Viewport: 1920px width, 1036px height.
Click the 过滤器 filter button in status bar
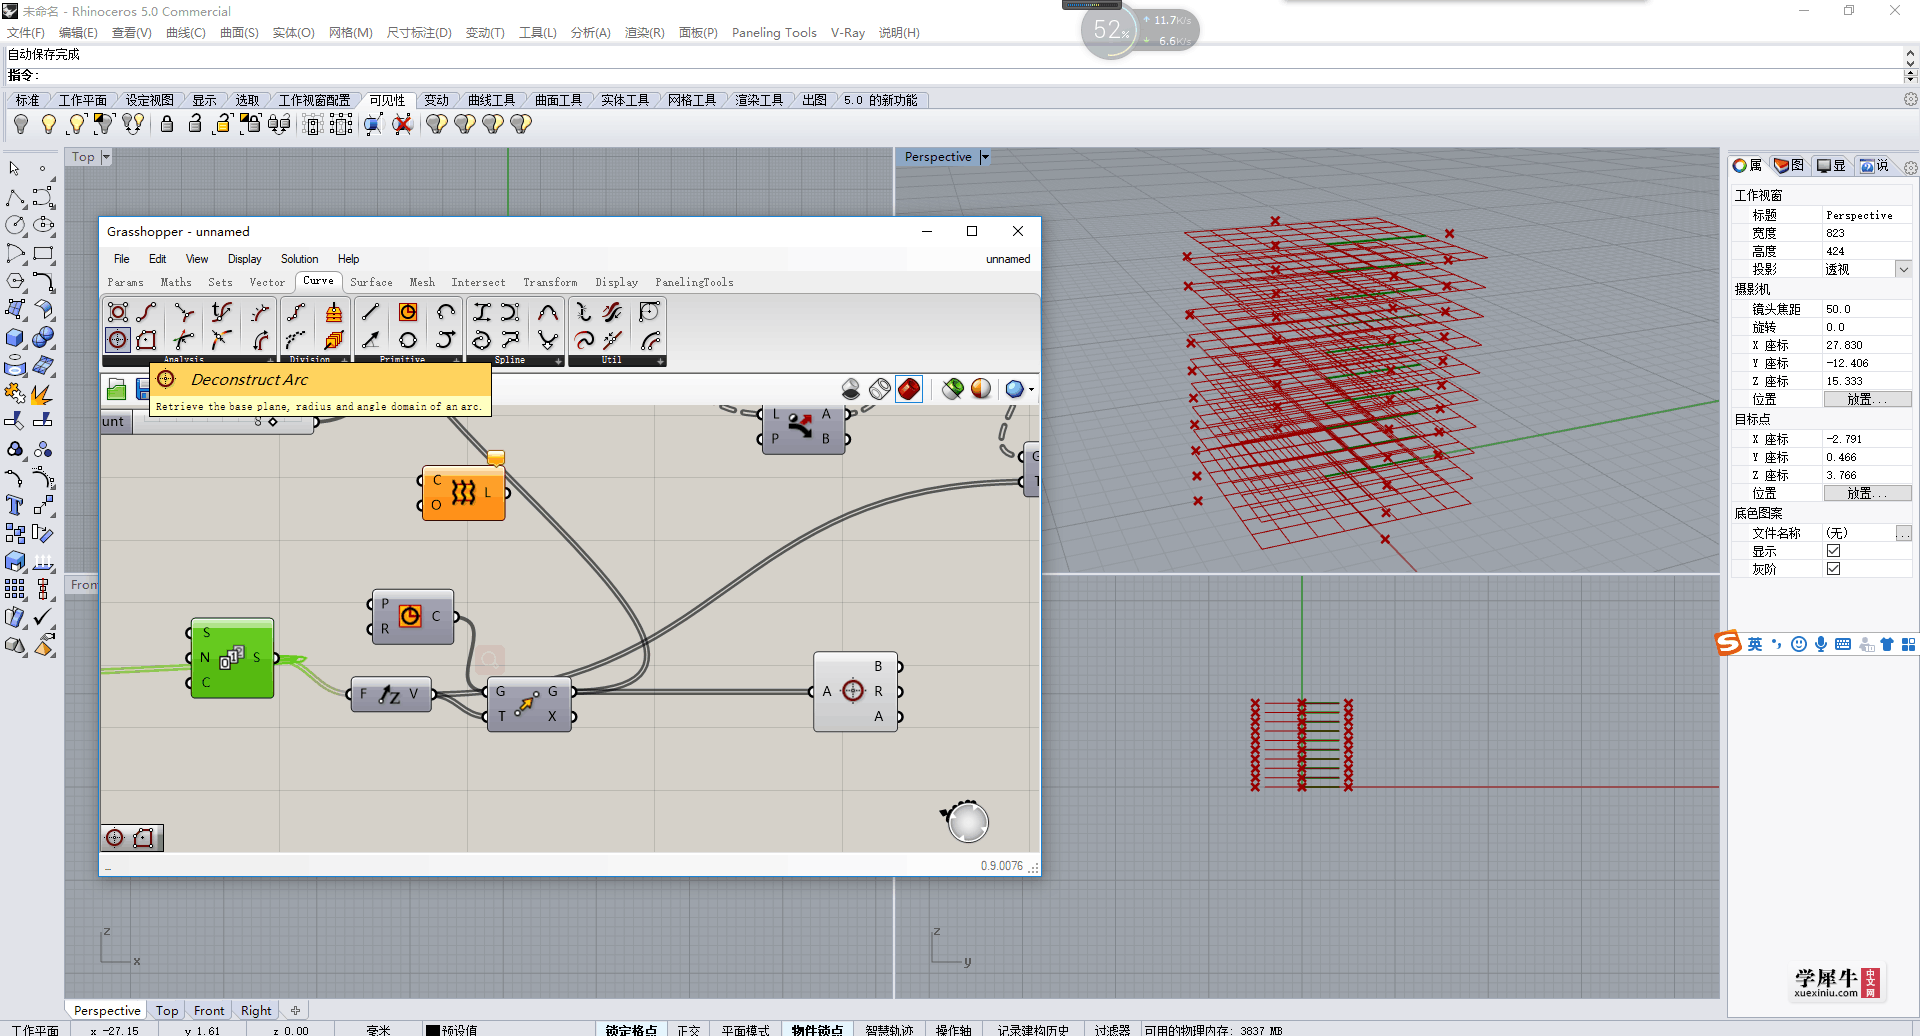click(x=1112, y=1029)
